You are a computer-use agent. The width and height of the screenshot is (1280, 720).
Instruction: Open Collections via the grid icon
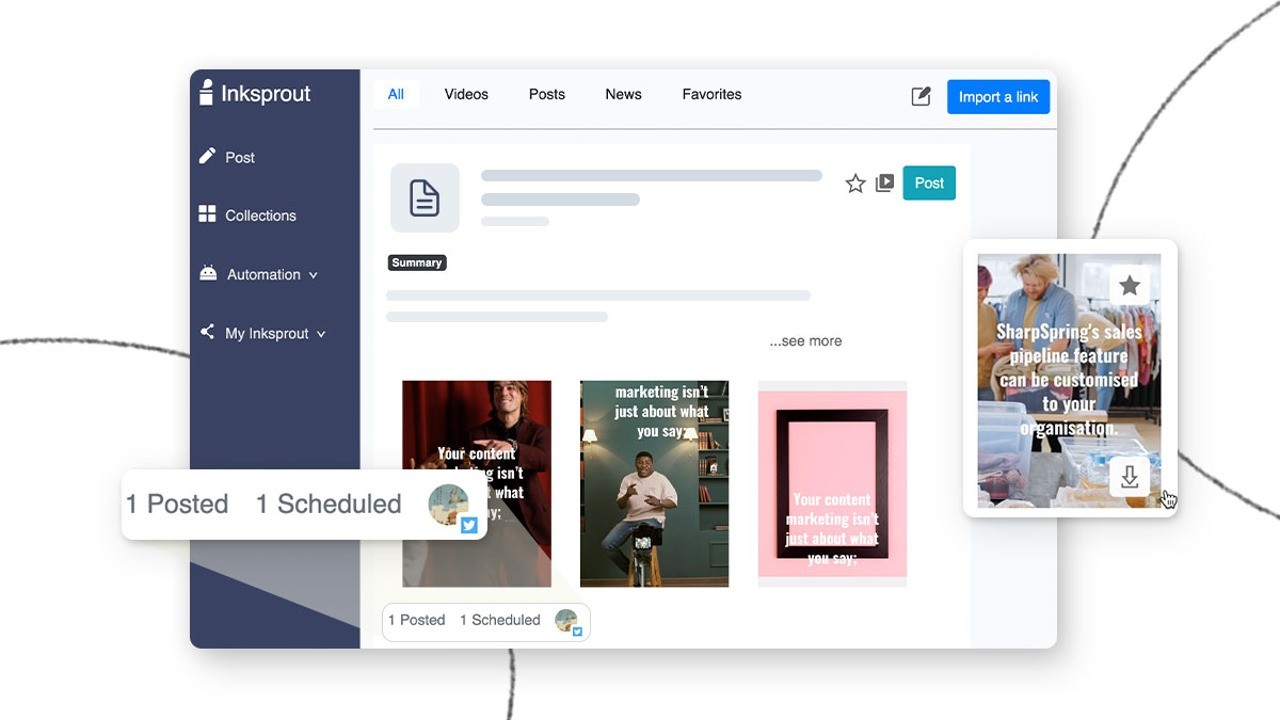(x=207, y=214)
